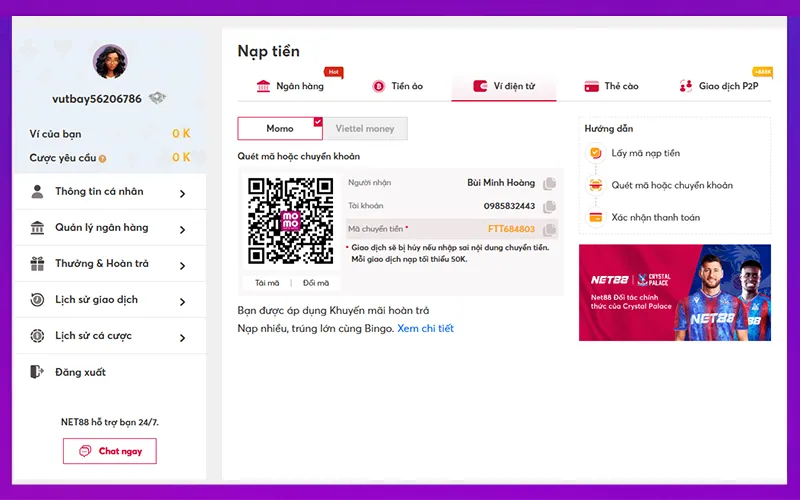This screenshot has width=800, height=500.
Task: Click the logout door icon
Action: [x=37, y=372]
